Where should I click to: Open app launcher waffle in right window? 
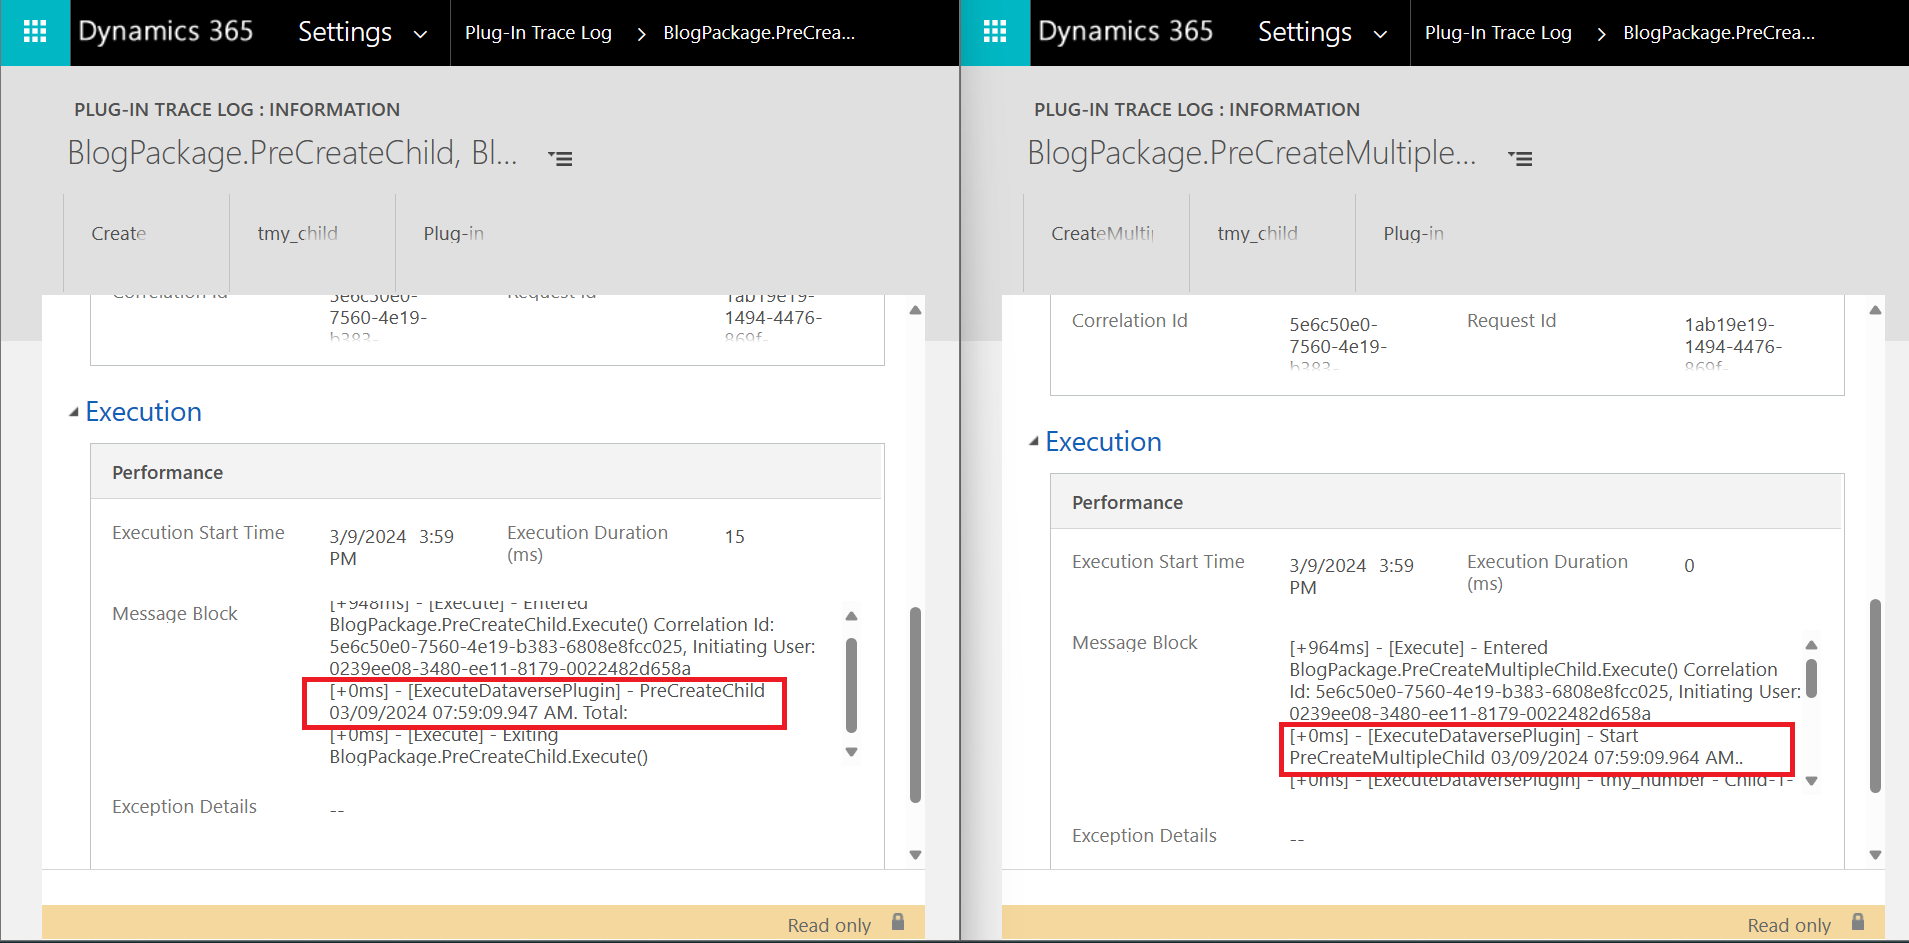tap(995, 32)
